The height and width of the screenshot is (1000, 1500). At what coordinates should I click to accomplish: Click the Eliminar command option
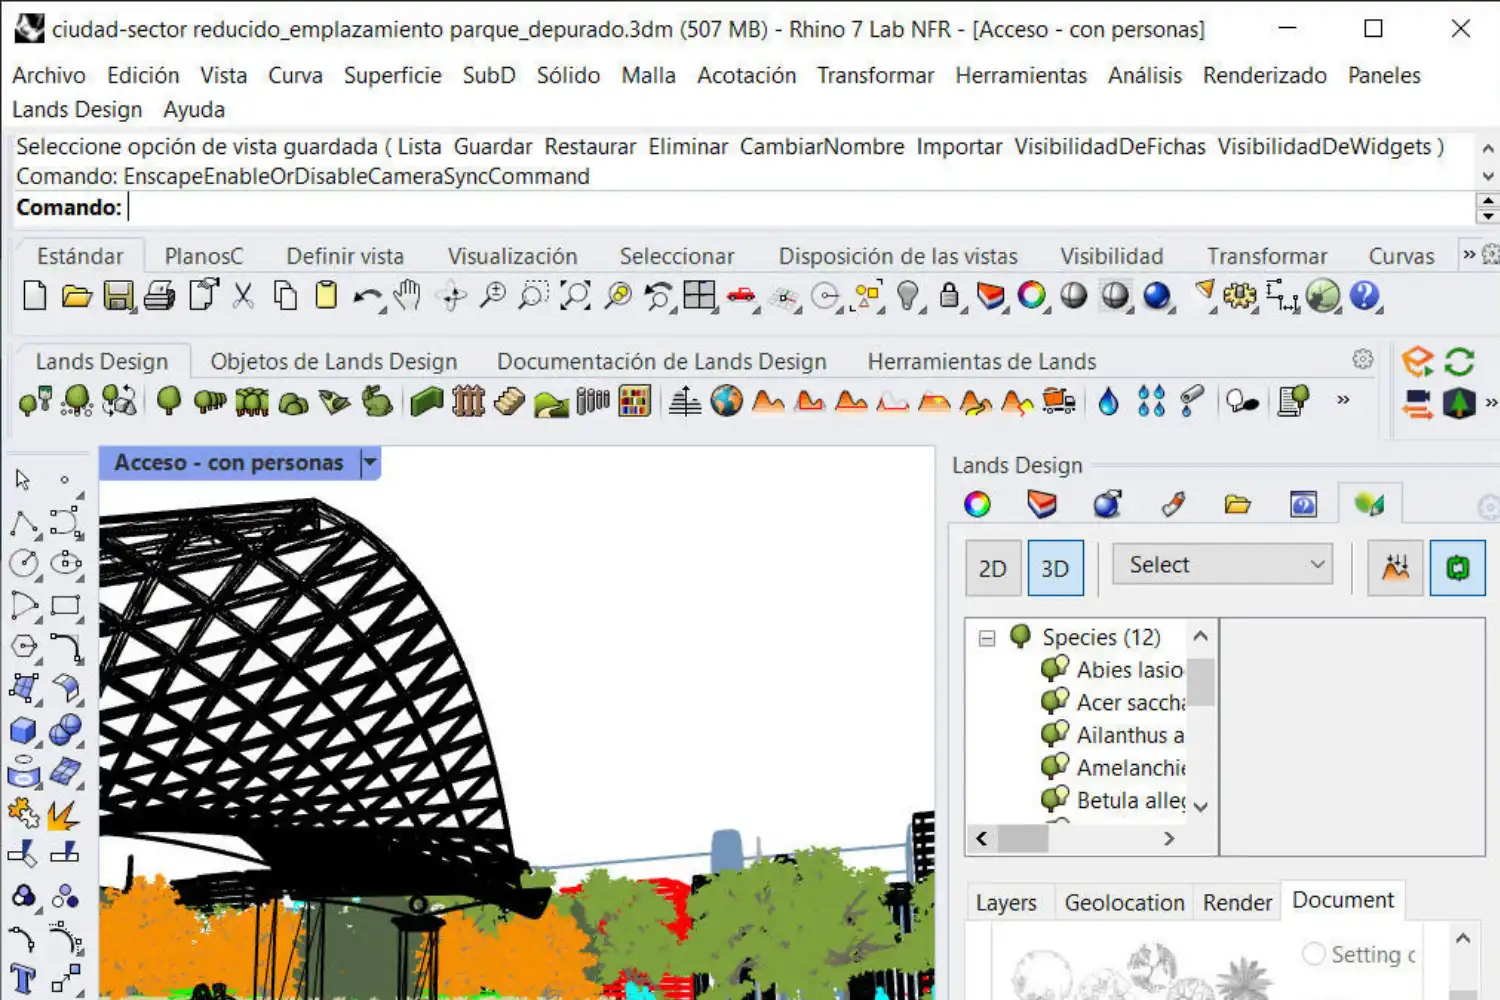coord(688,147)
